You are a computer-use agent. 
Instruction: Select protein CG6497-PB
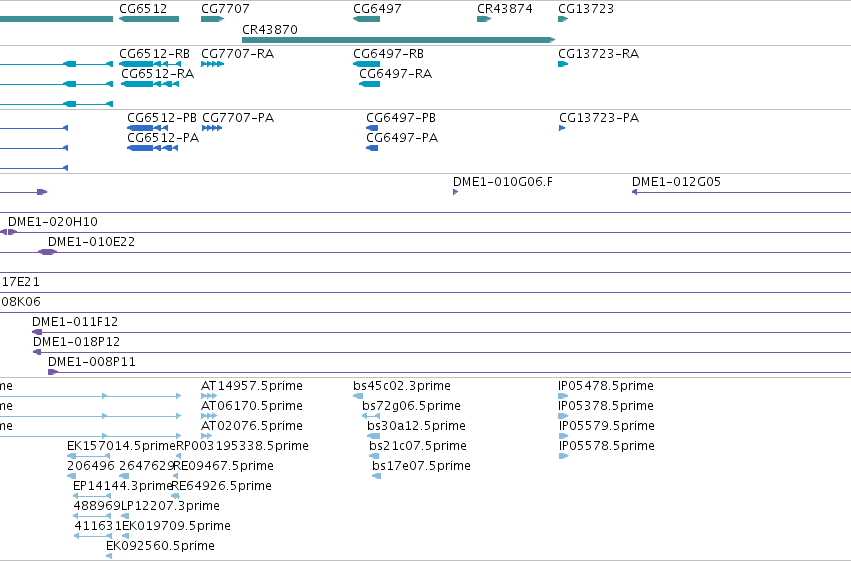pyautogui.click(x=372, y=128)
